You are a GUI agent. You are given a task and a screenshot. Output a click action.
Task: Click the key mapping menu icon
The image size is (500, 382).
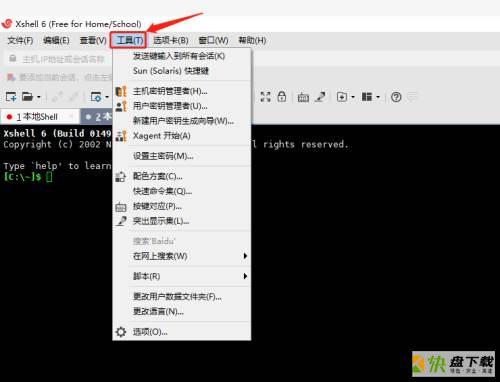pos(121,207)
